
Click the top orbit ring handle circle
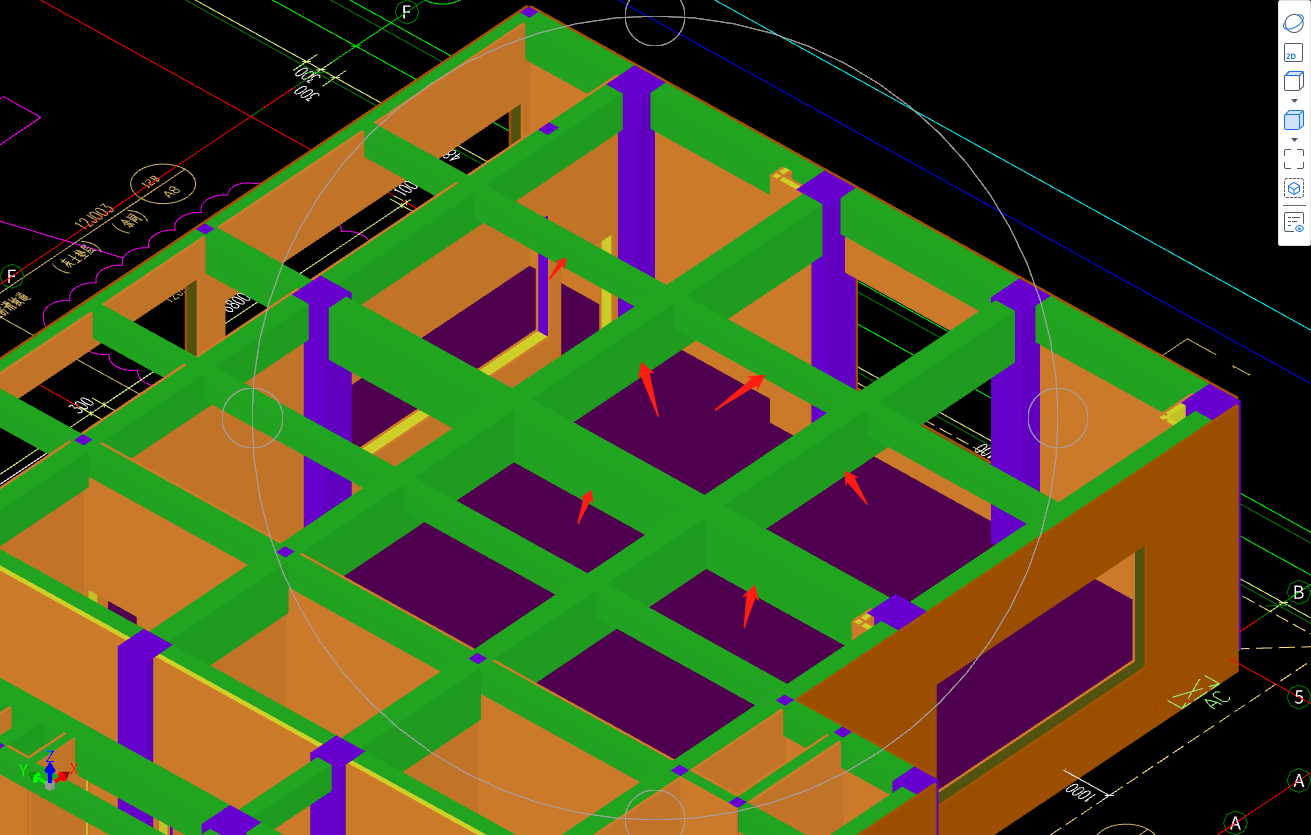click(x=655, y=16)
